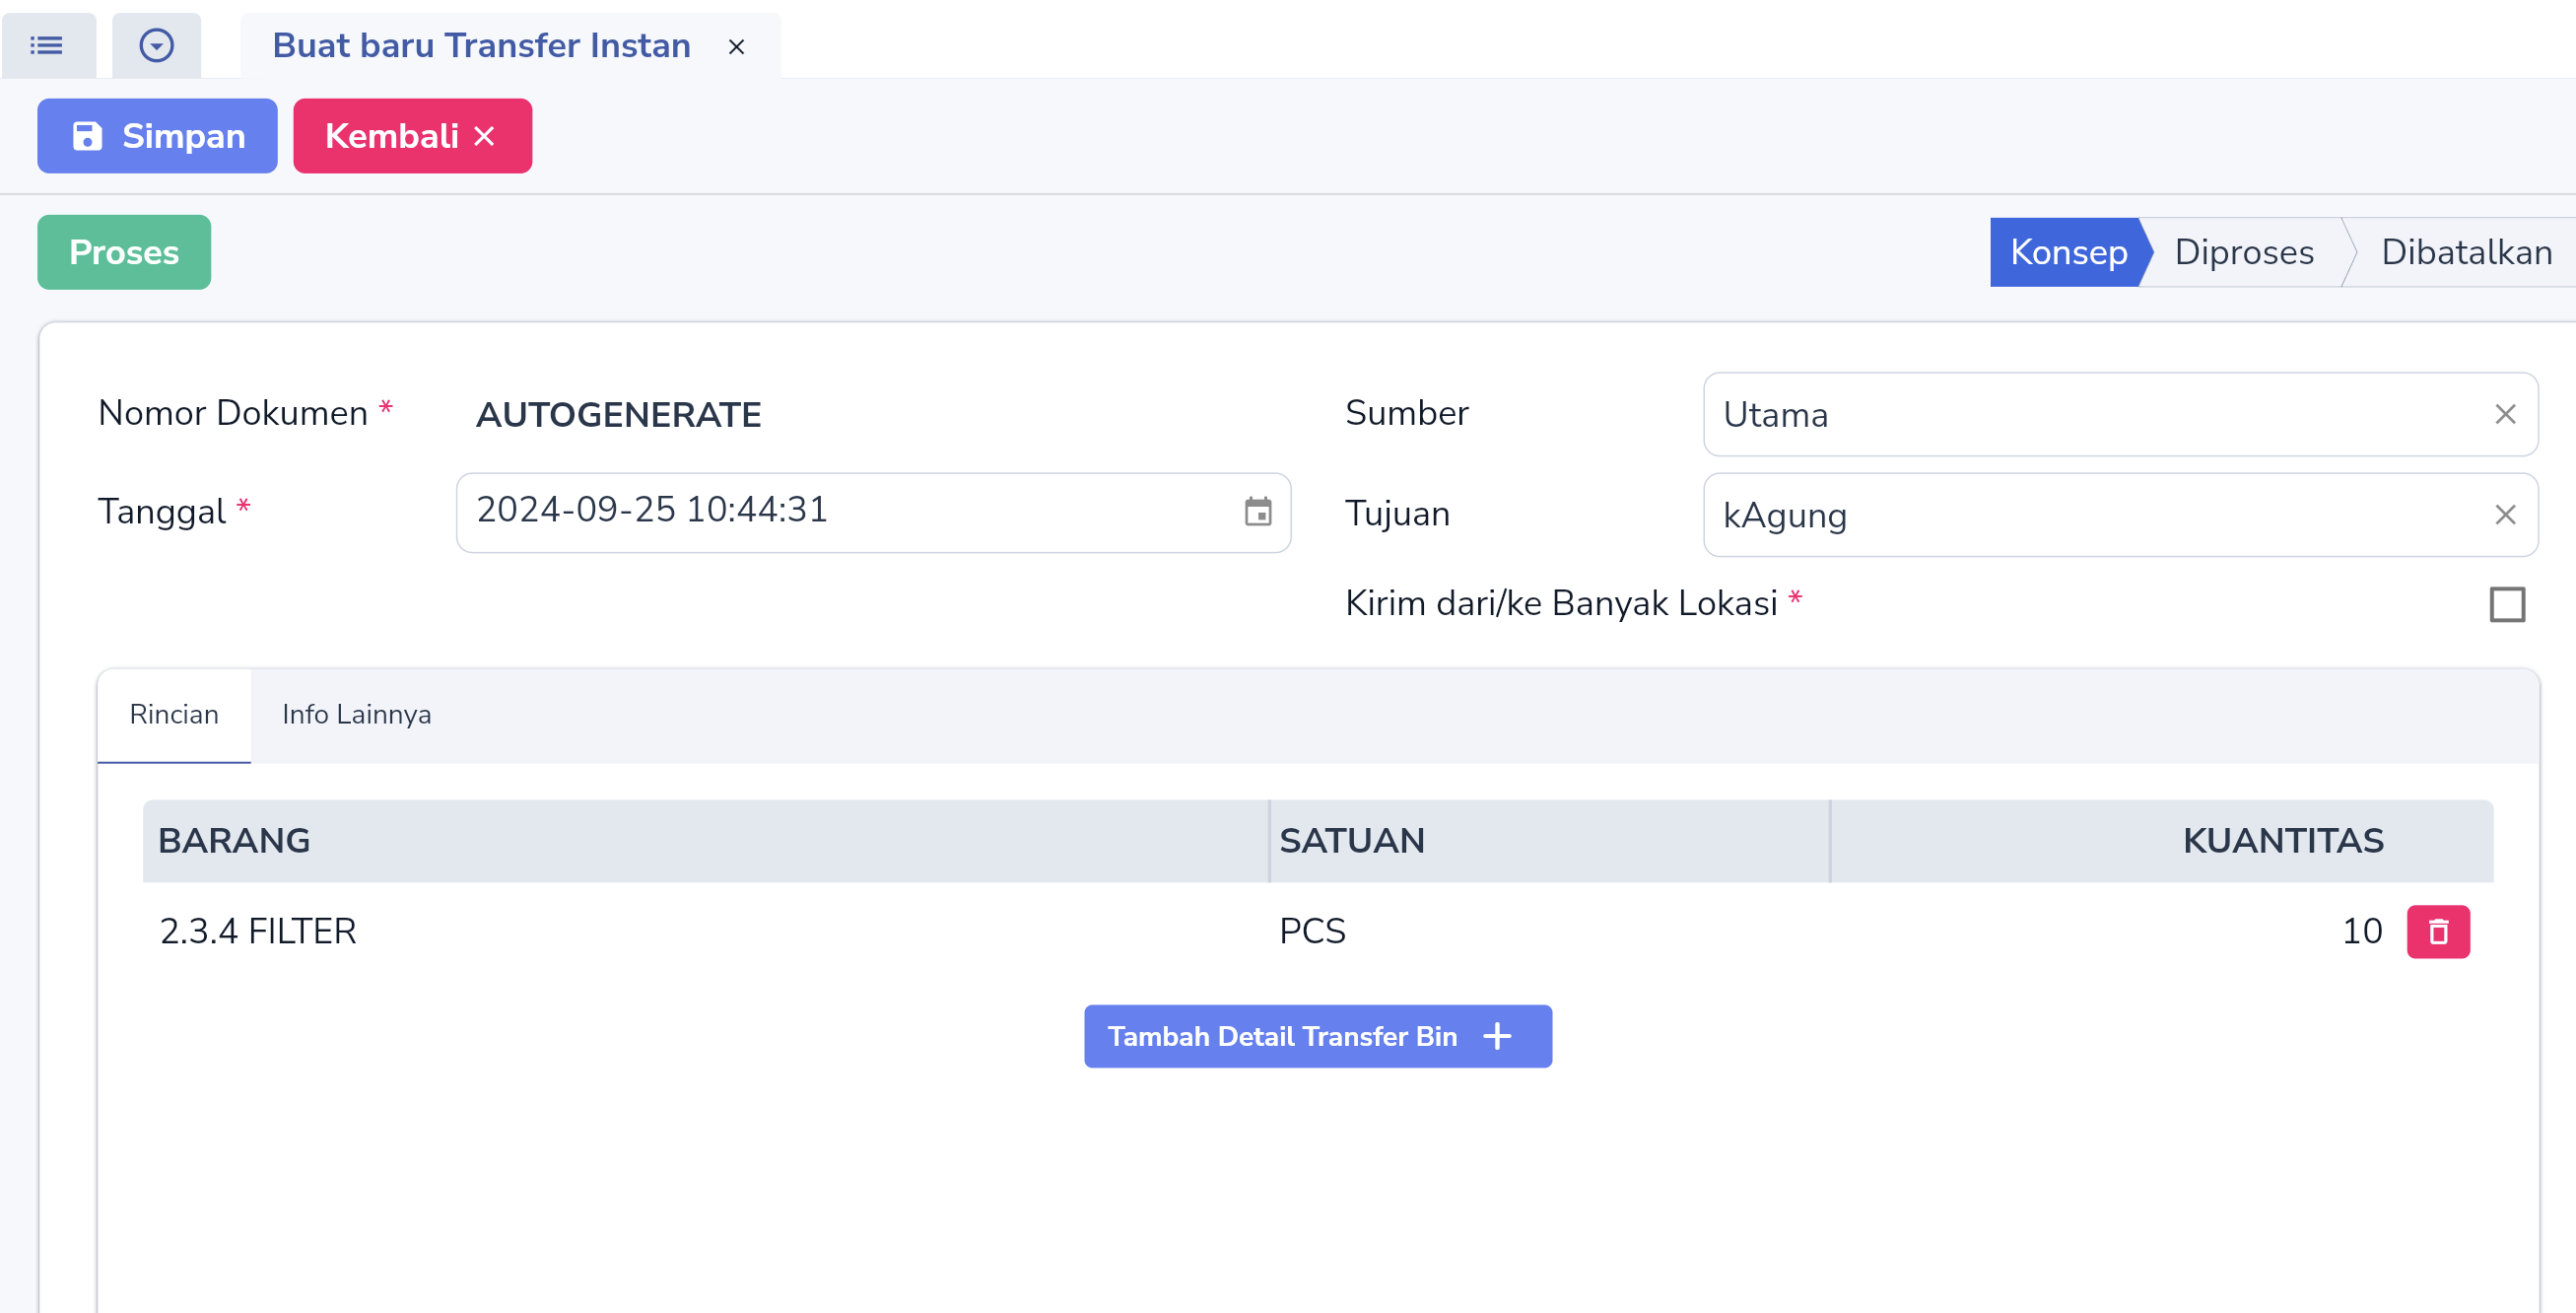Image resolution: width=2576 pixels, height=1313 pixels.
Task: Go back with the Kembali button
Action: point(412,136)
